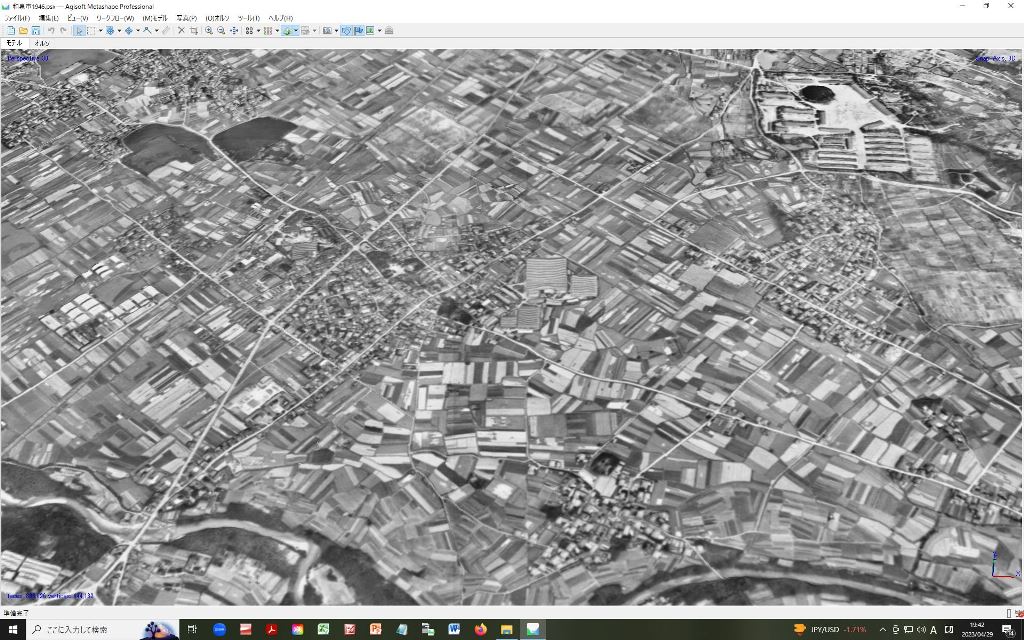Expand the Show Cameras dropdown arrow

336,31
